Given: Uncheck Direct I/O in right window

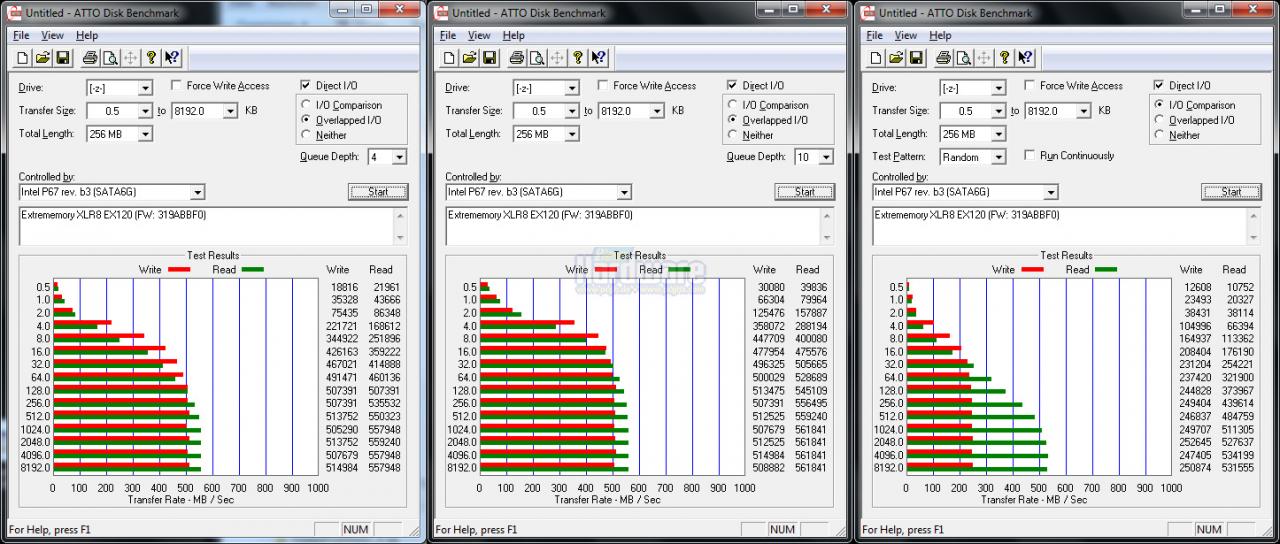Looking at the screenshot, I should [1159, 86].
